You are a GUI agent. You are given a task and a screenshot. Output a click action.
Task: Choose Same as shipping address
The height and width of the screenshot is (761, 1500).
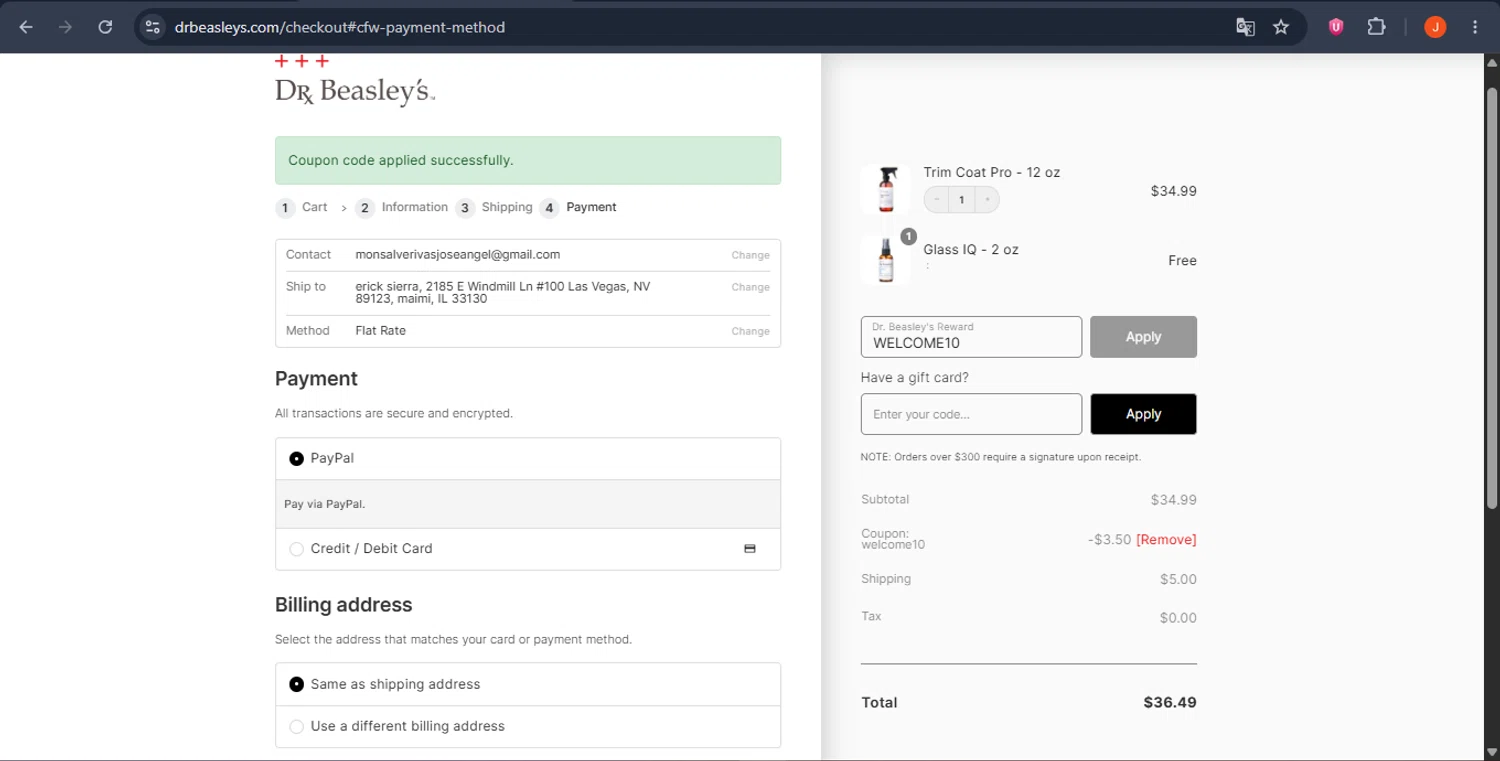point(296,684)
